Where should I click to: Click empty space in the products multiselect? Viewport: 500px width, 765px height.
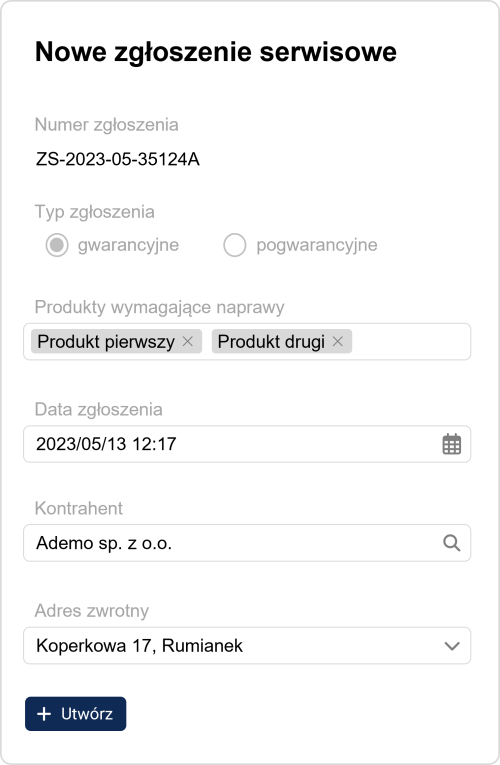(410, 342)
